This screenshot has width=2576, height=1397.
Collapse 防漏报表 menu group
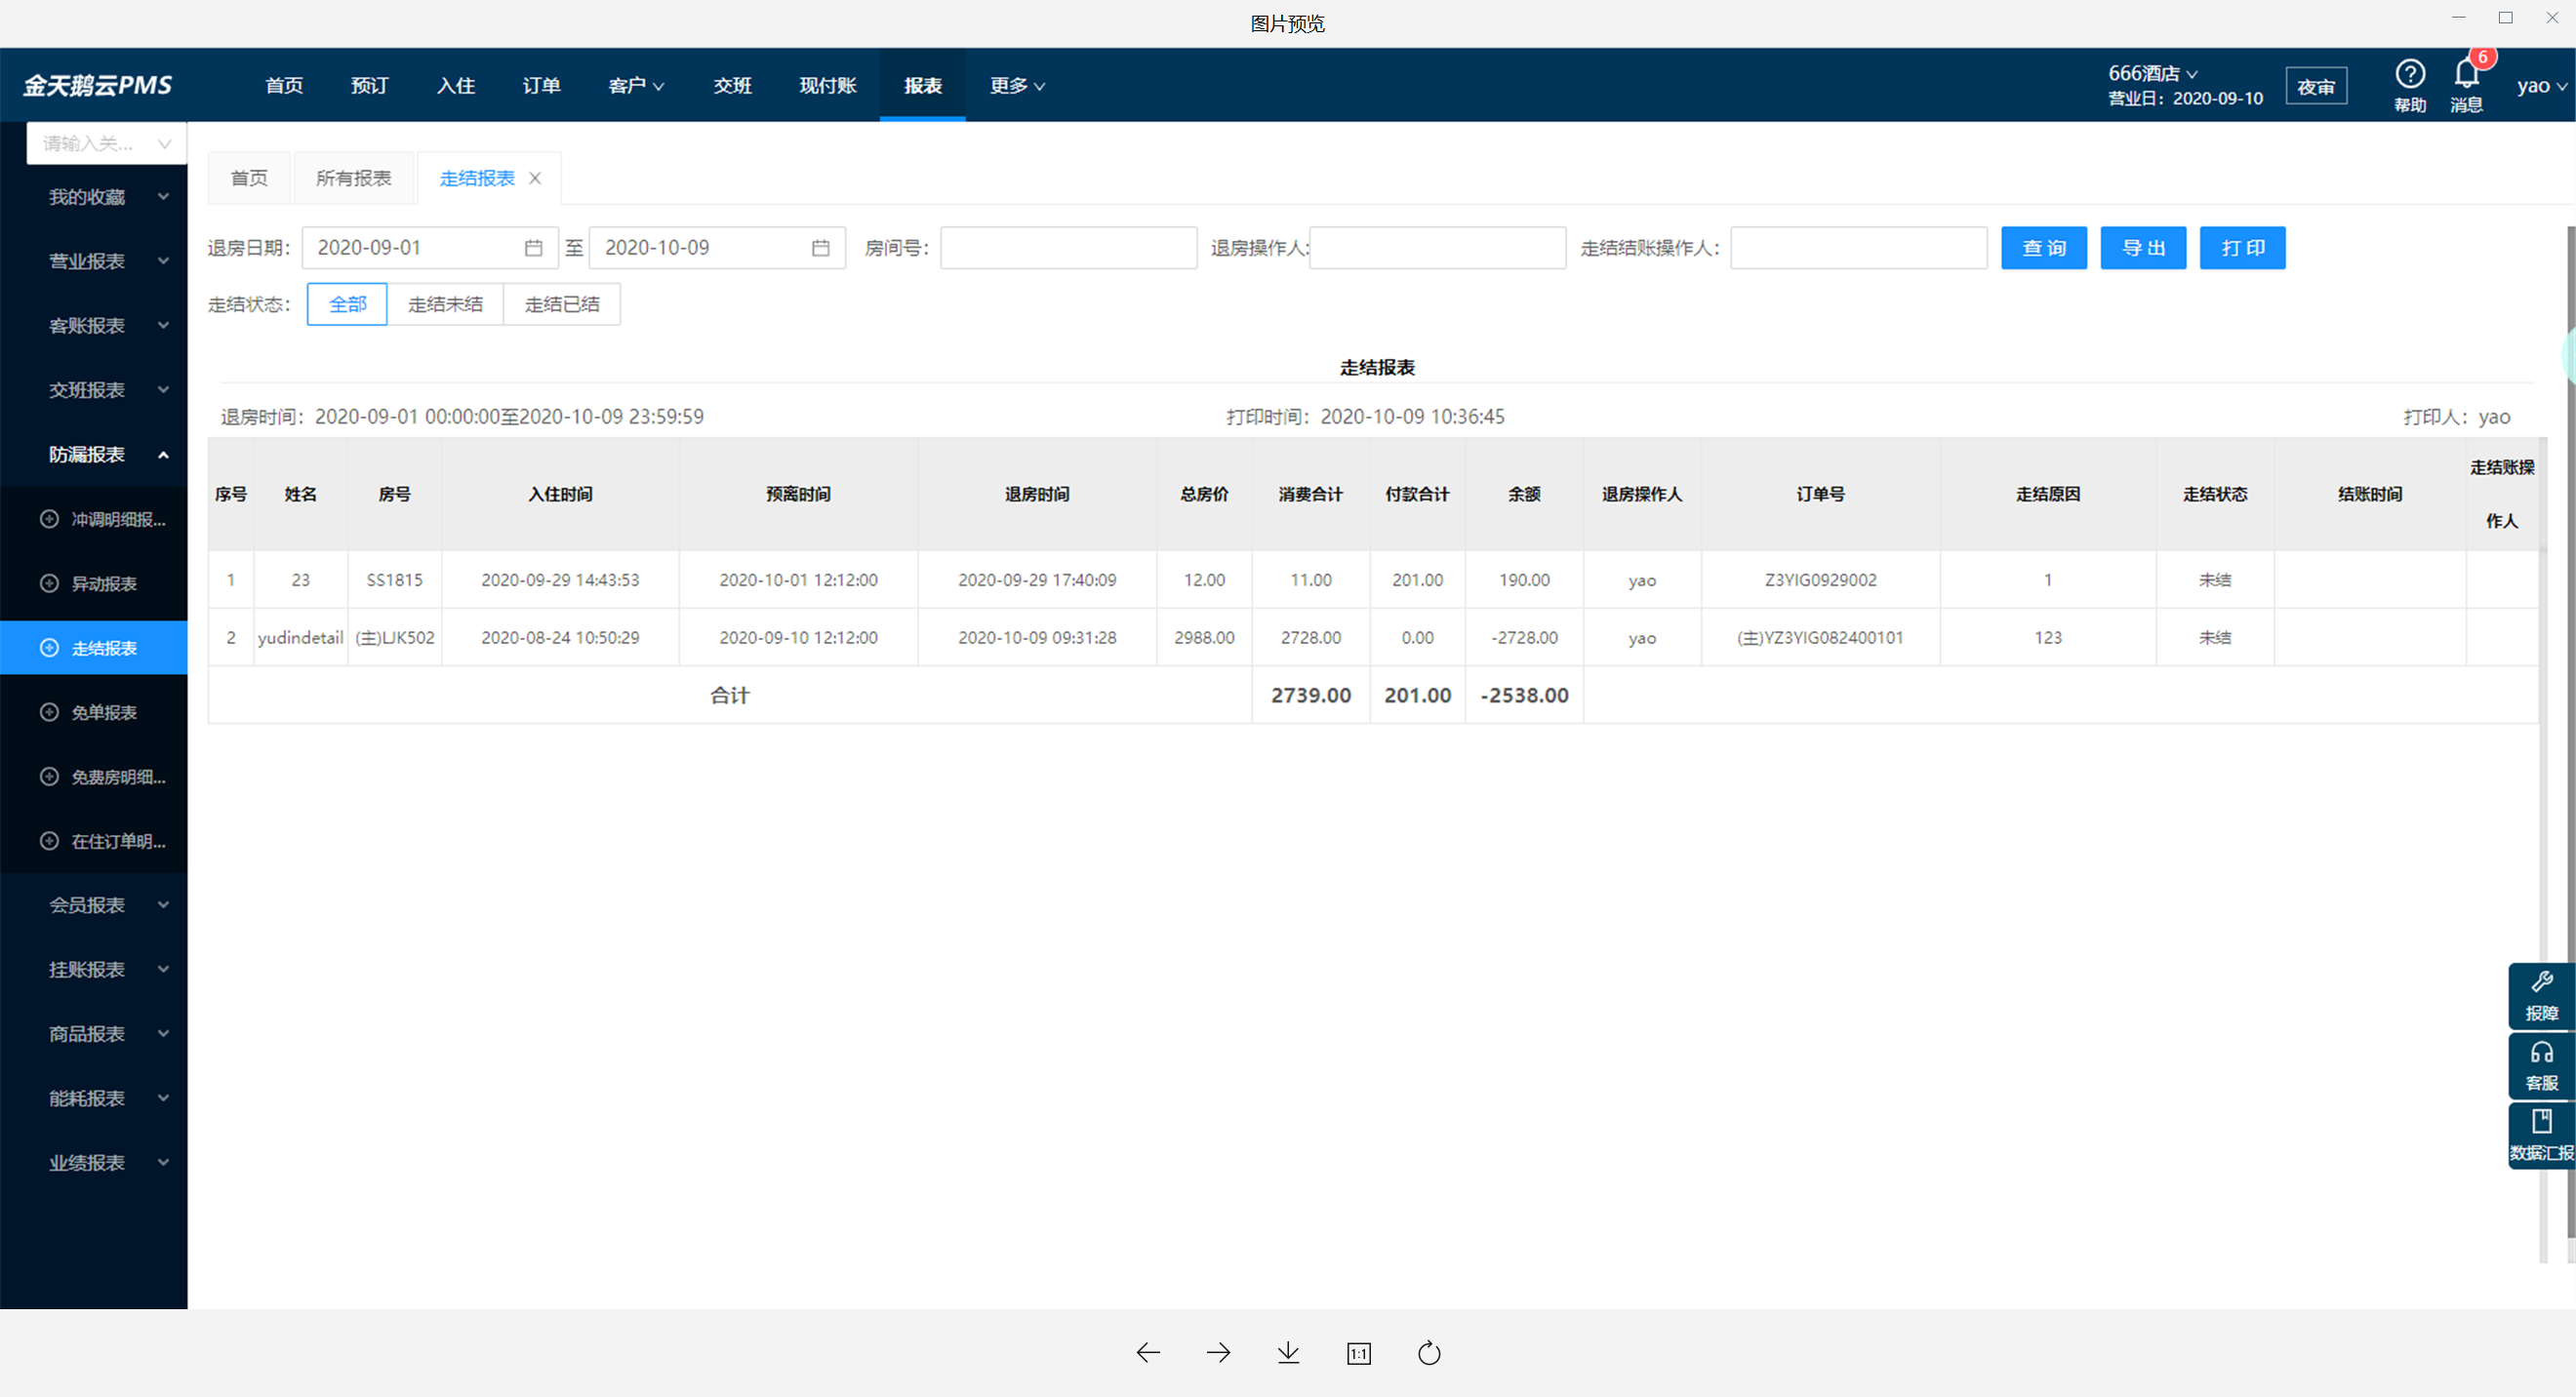[94, 455]
